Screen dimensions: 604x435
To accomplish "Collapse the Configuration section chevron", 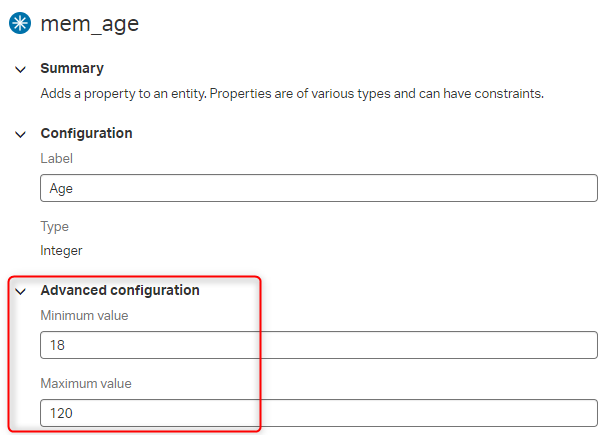I will pyautogui.click(x=20, y=134).
